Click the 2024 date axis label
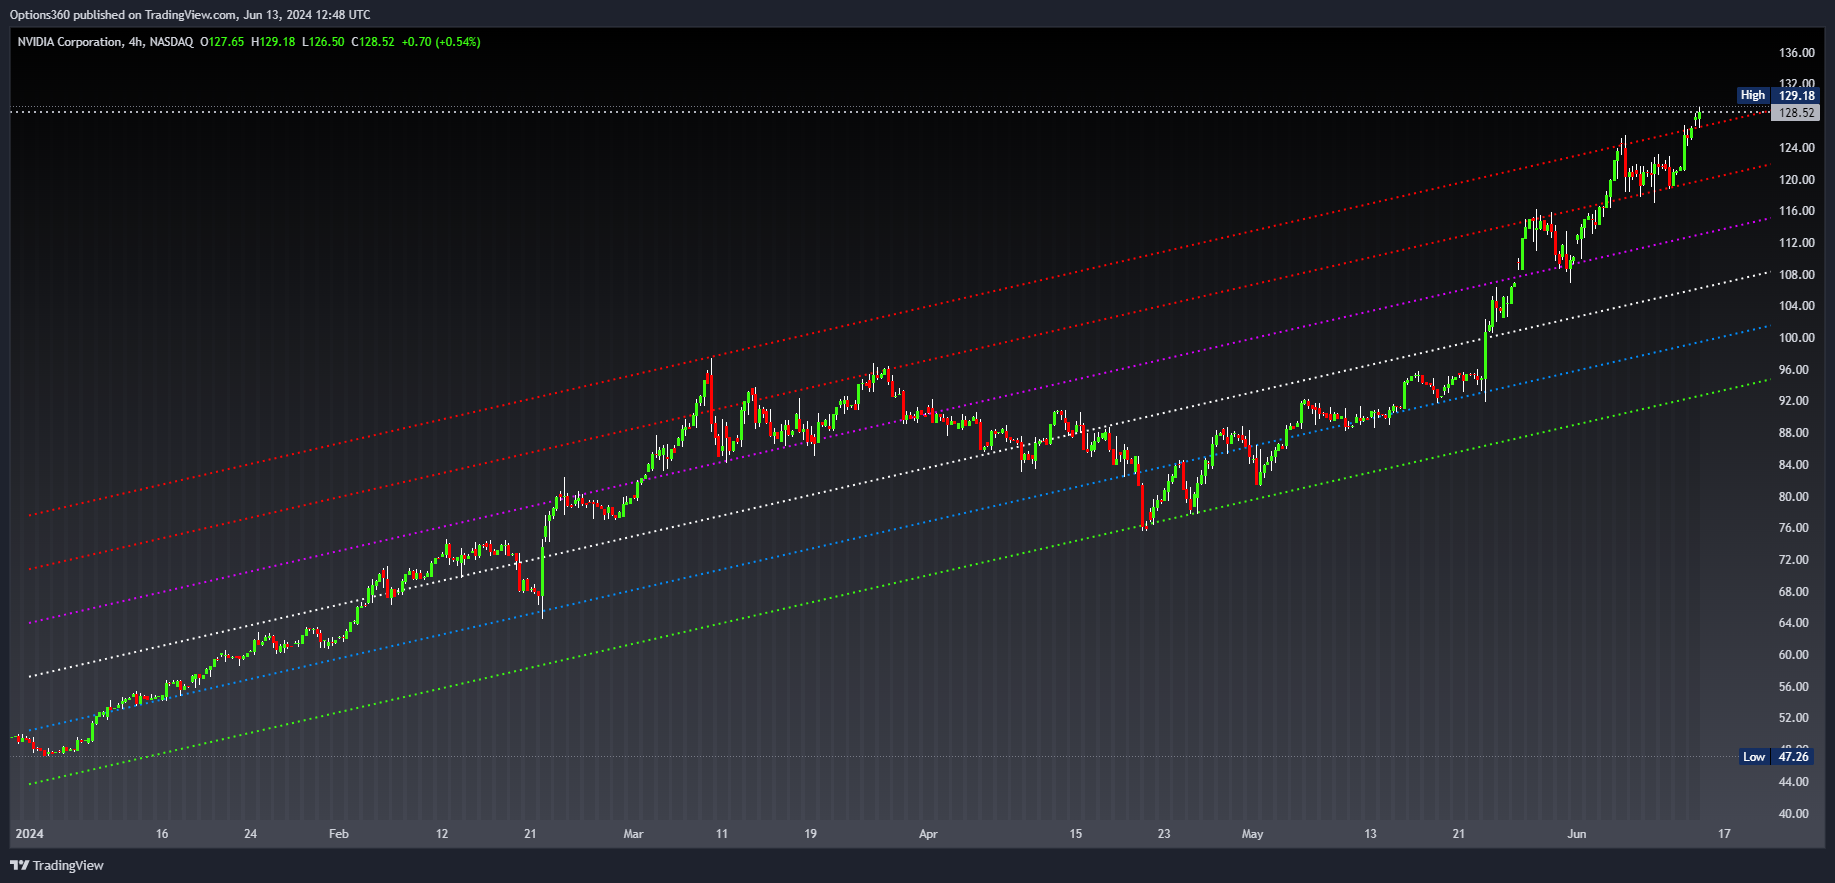The image size is (1835, 883). tap(30, 834)
